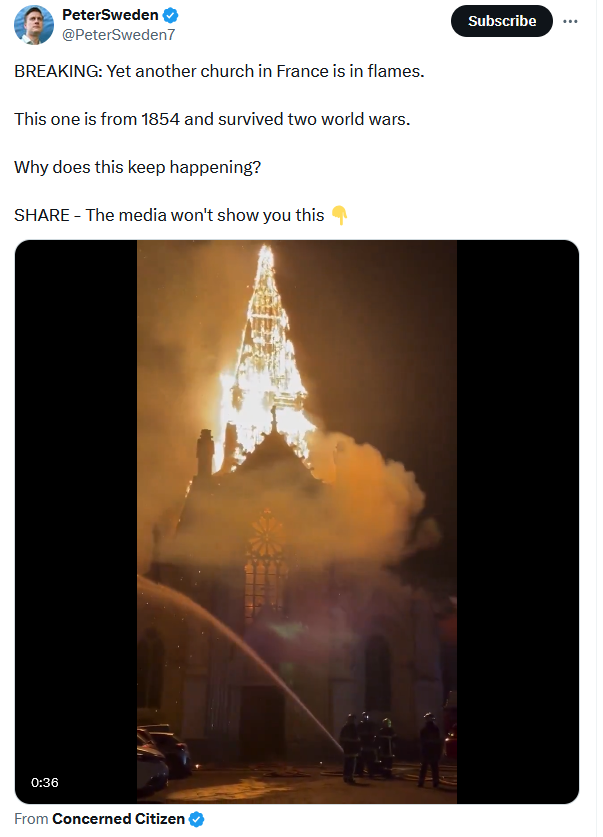The image size is (603, 837).
Task: Click the rose window of the church
Action: (266, 534)
